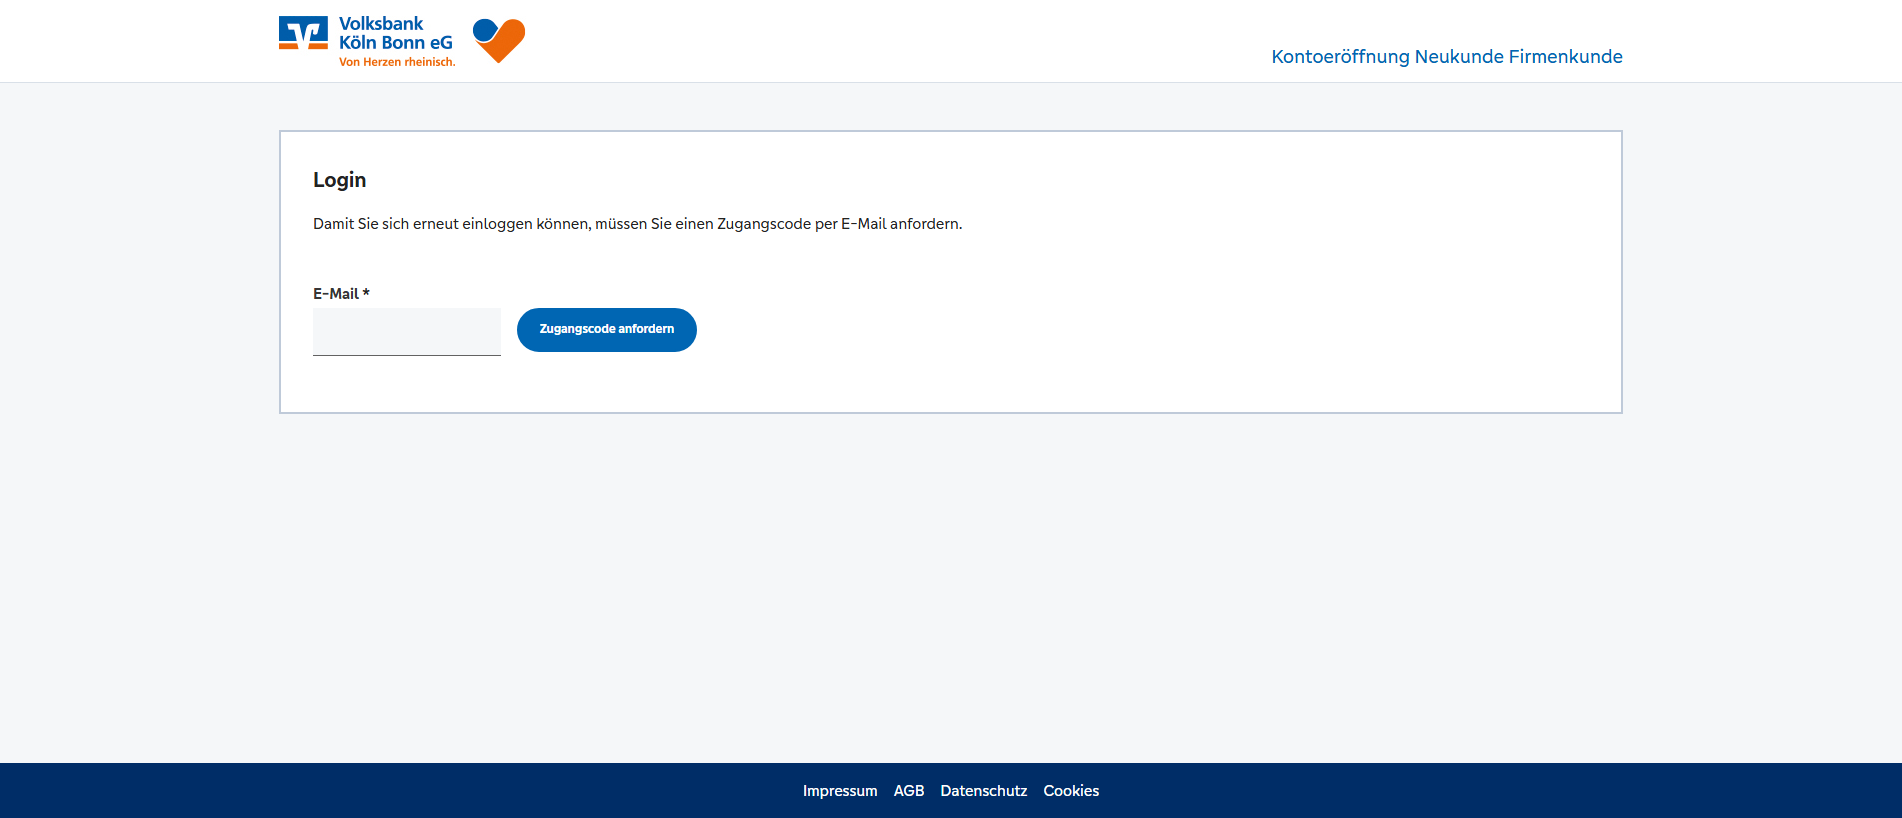Screen dimensions: 1902x818
Task: Click the orange-blue heart icon in the header
Action: pyautogui.click(x=499, y=40)
